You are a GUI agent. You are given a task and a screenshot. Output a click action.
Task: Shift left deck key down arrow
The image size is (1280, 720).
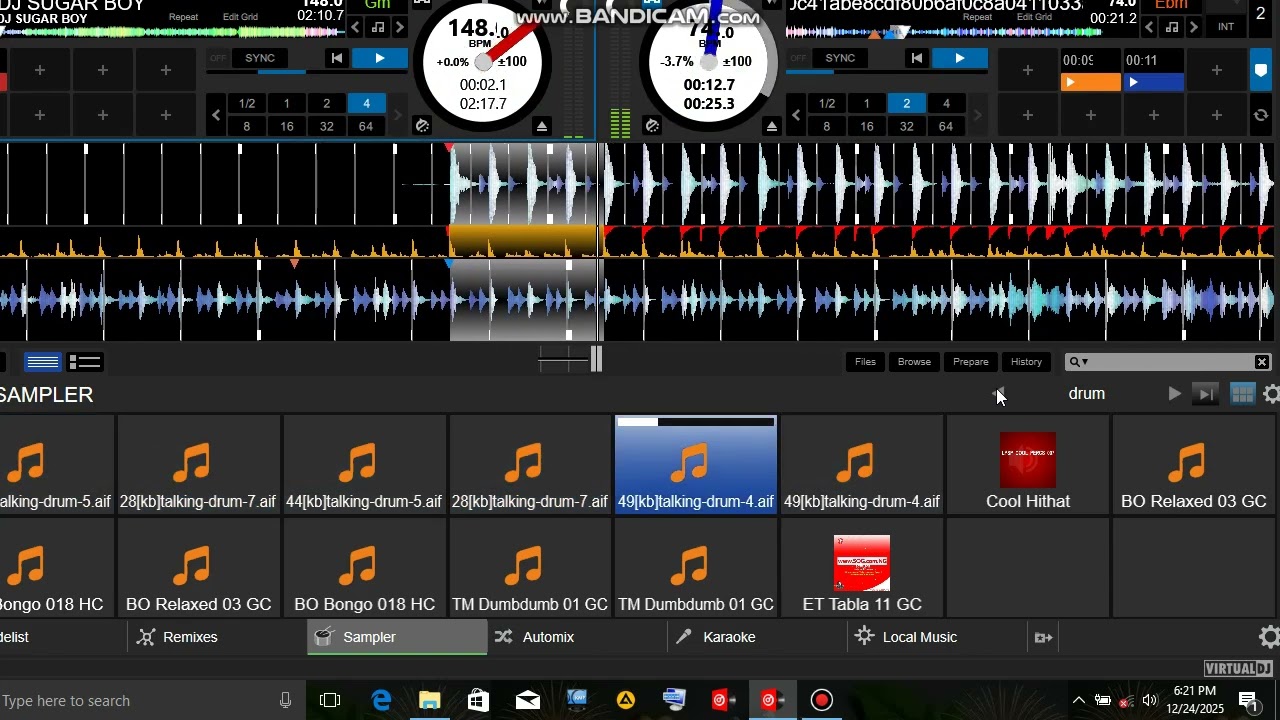click(x=354, y=27)
